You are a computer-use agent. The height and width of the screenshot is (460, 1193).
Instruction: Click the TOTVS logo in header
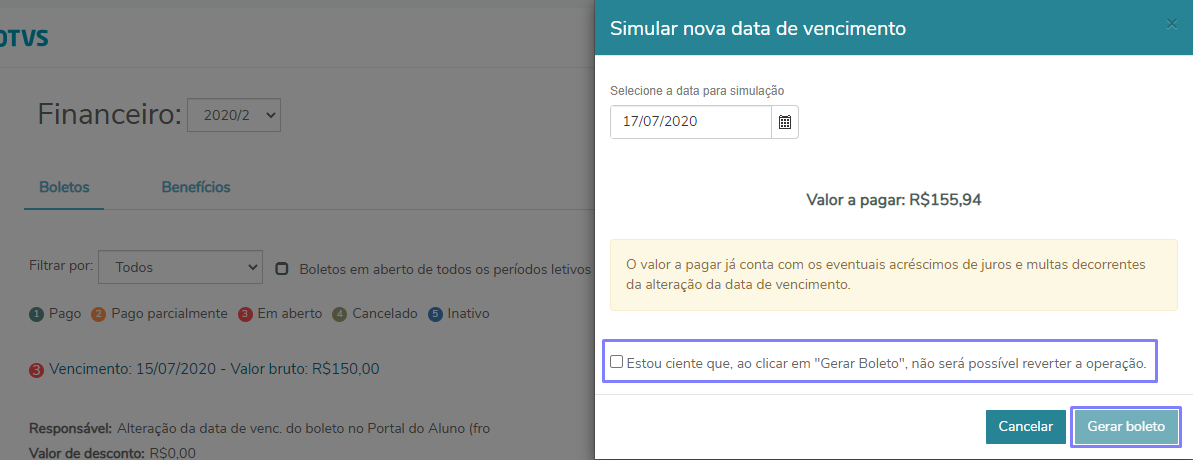(22, 39)
